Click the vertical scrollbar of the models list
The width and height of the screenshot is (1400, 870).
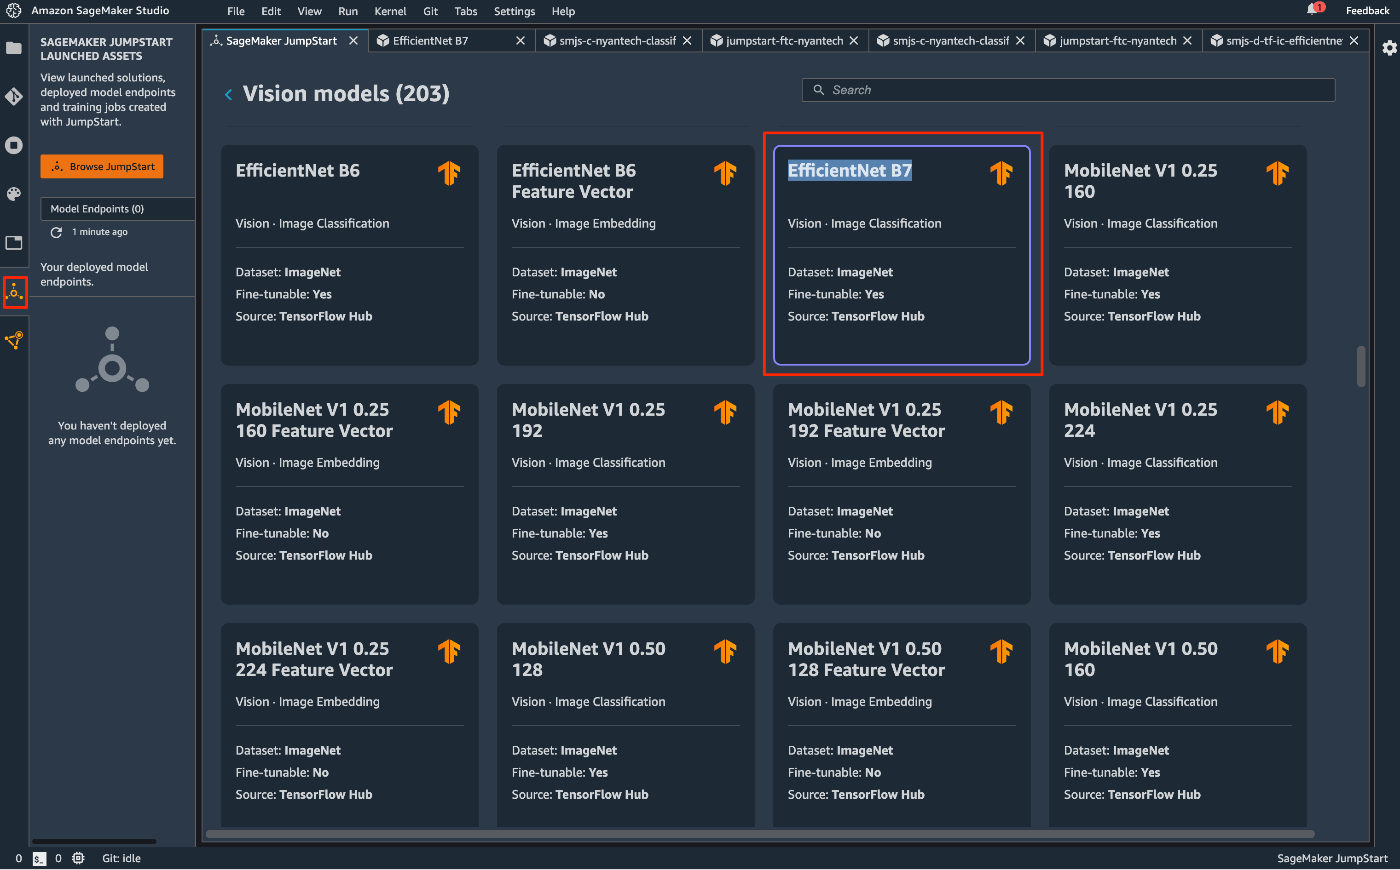point(1361,366)
